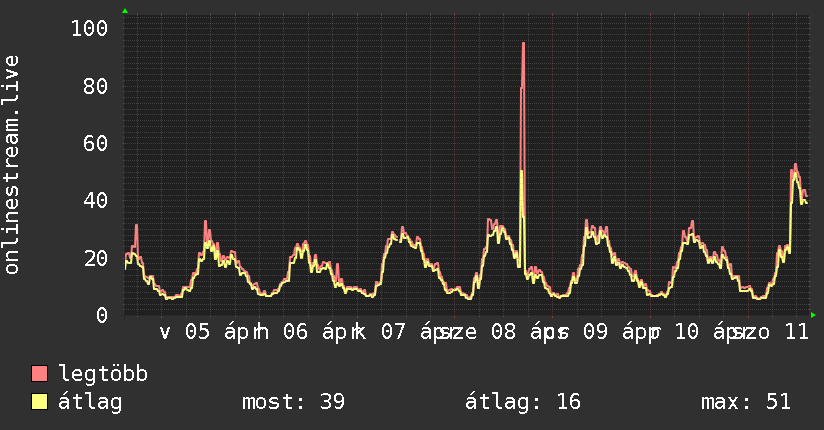Click the y-axis label 60

coord(96,143)
